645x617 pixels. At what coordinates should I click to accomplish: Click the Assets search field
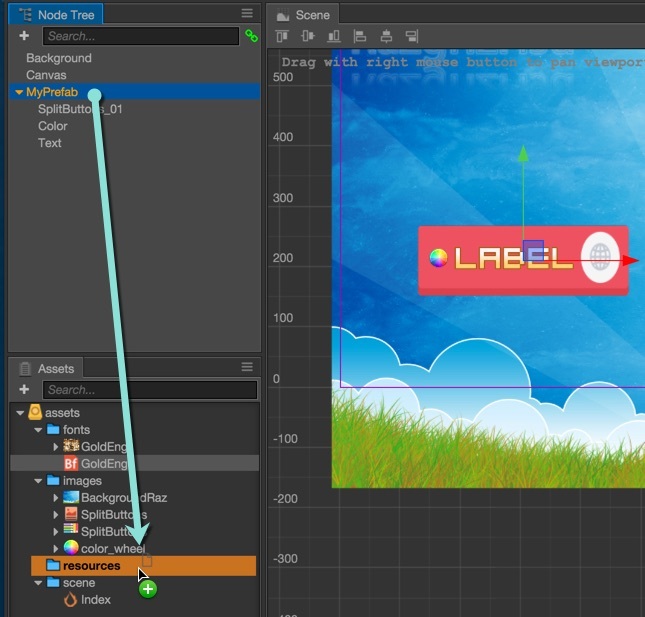point(150,390)
